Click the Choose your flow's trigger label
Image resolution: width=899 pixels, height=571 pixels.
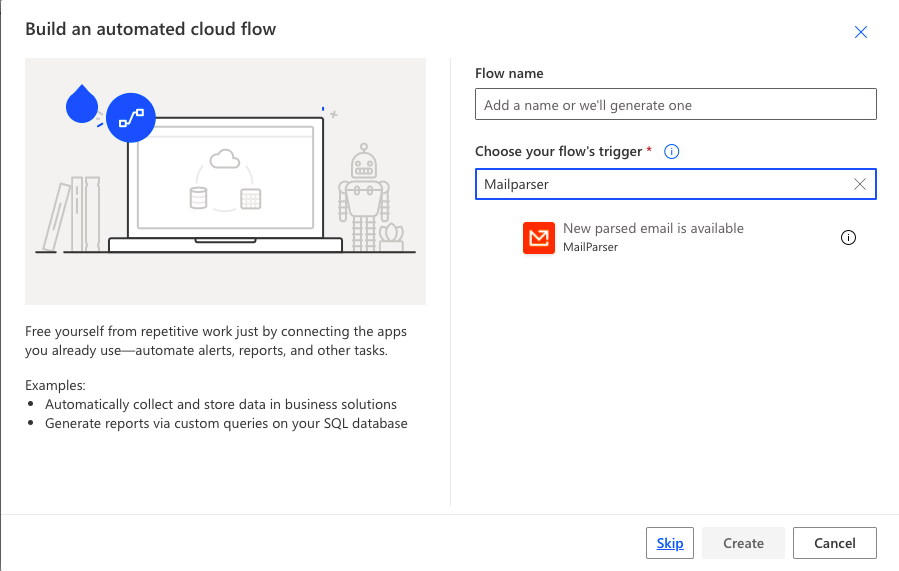point(558,151)
